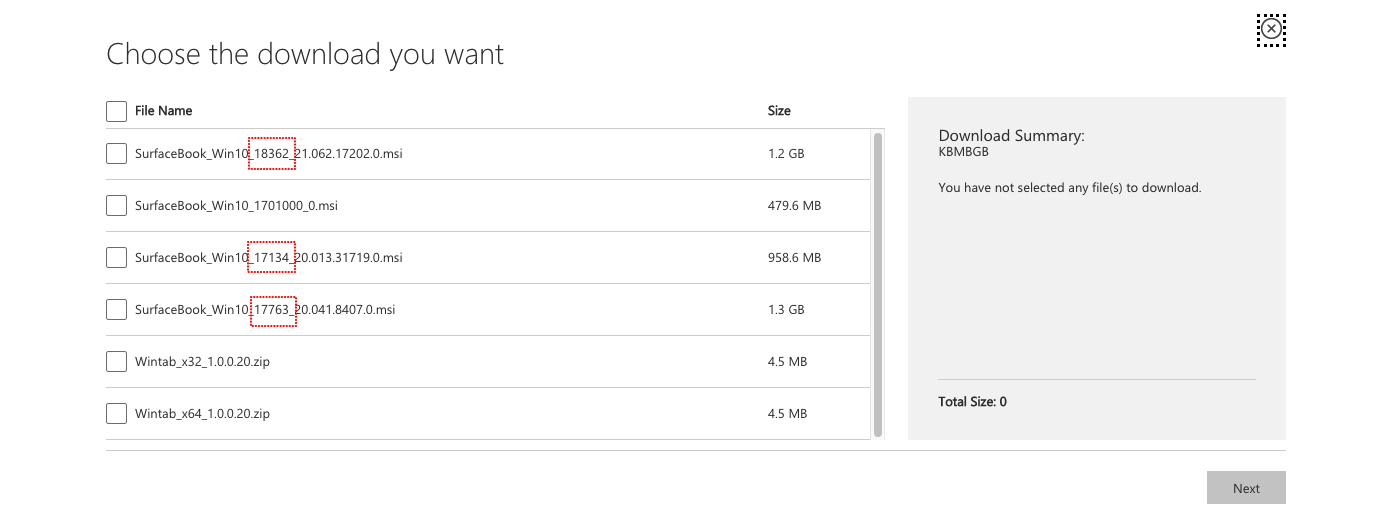
Task: Click the Next button
Action: [x=1245, y=488]
